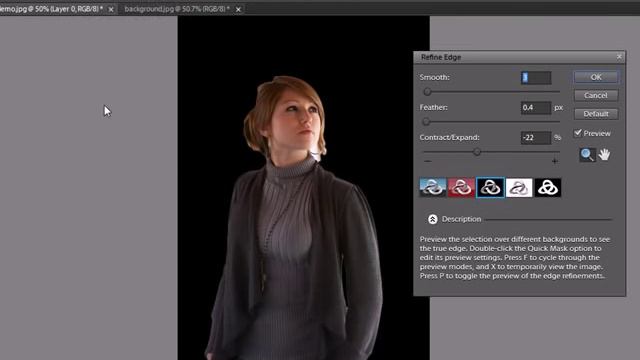Switch to the background.jpg document tab

[177, 9]
